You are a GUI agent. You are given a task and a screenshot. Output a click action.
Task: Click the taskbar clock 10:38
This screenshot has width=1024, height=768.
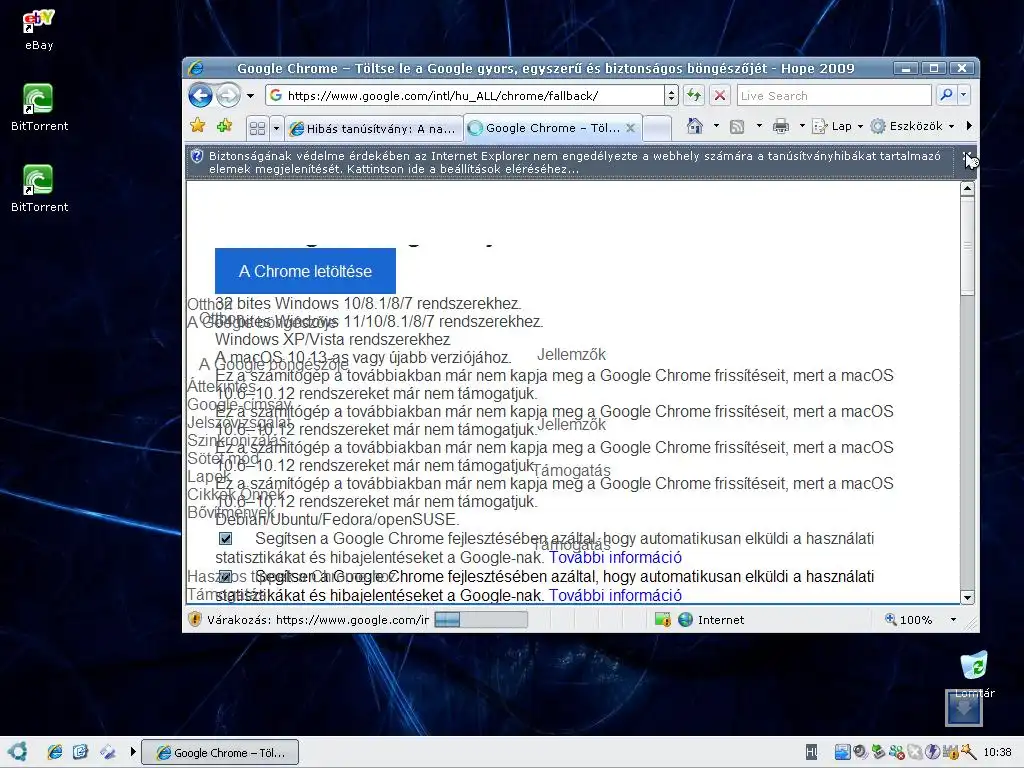tap(997, 752)
